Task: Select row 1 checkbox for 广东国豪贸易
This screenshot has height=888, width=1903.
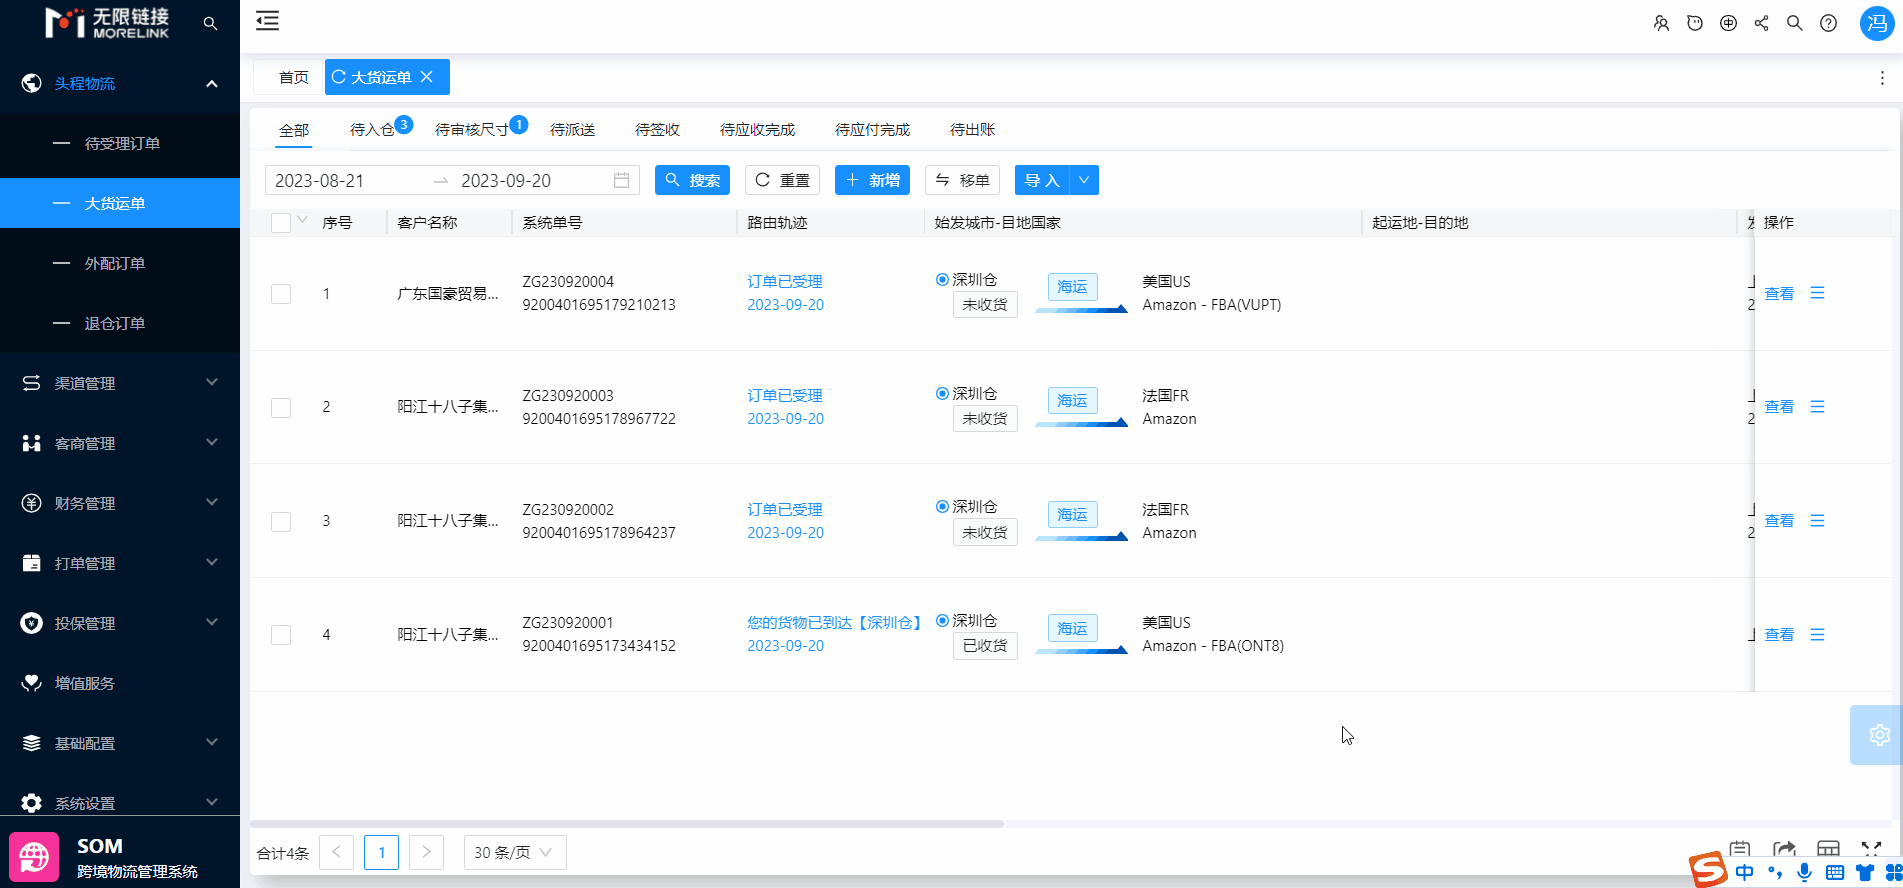Action: [281, 294]
